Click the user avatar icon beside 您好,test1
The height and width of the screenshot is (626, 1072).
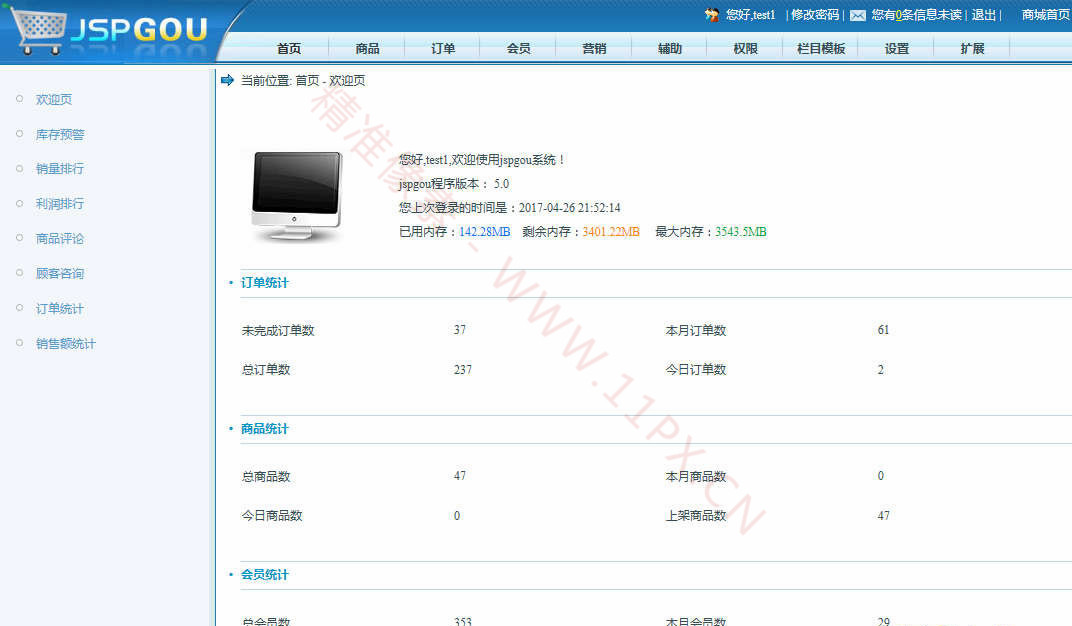coord(712,14)
